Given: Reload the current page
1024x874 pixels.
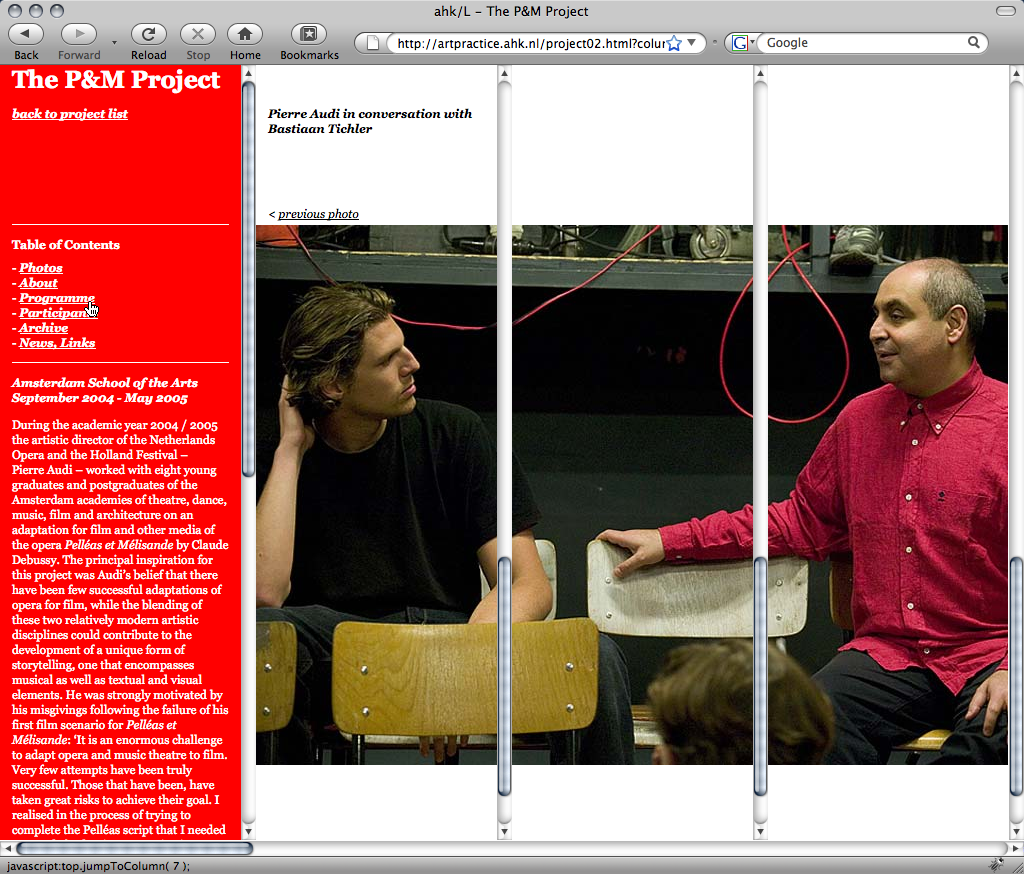Looking at the screenshot, I should tap(148, 34).
